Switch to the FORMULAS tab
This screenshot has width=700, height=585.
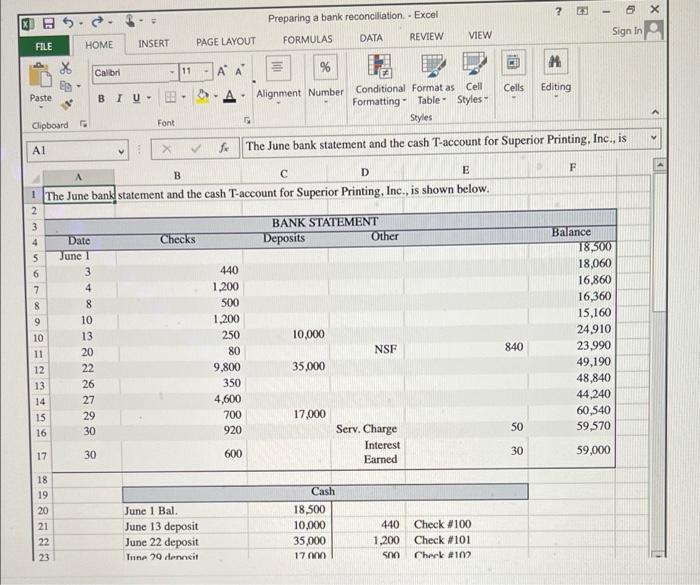308,40
